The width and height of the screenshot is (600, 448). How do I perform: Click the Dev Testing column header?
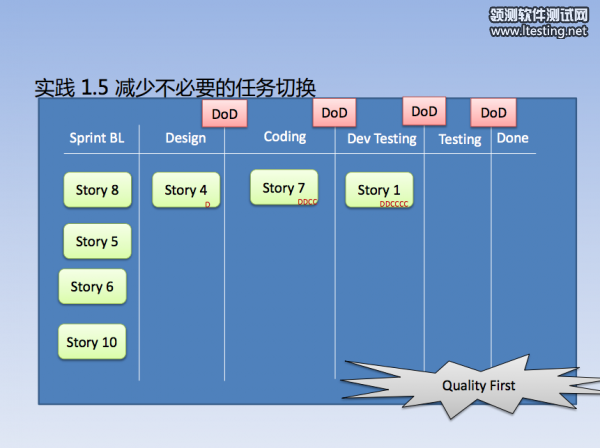pos(382,139)
